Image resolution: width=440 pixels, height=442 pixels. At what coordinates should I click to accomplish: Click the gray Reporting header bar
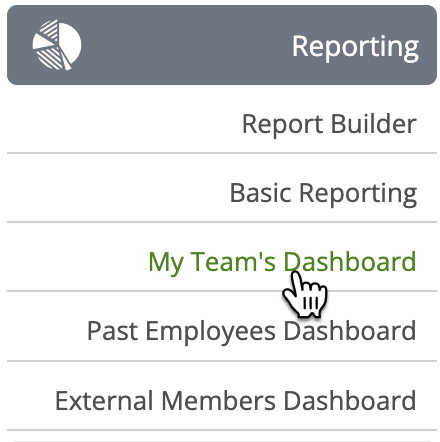click(x=222, y=45)
